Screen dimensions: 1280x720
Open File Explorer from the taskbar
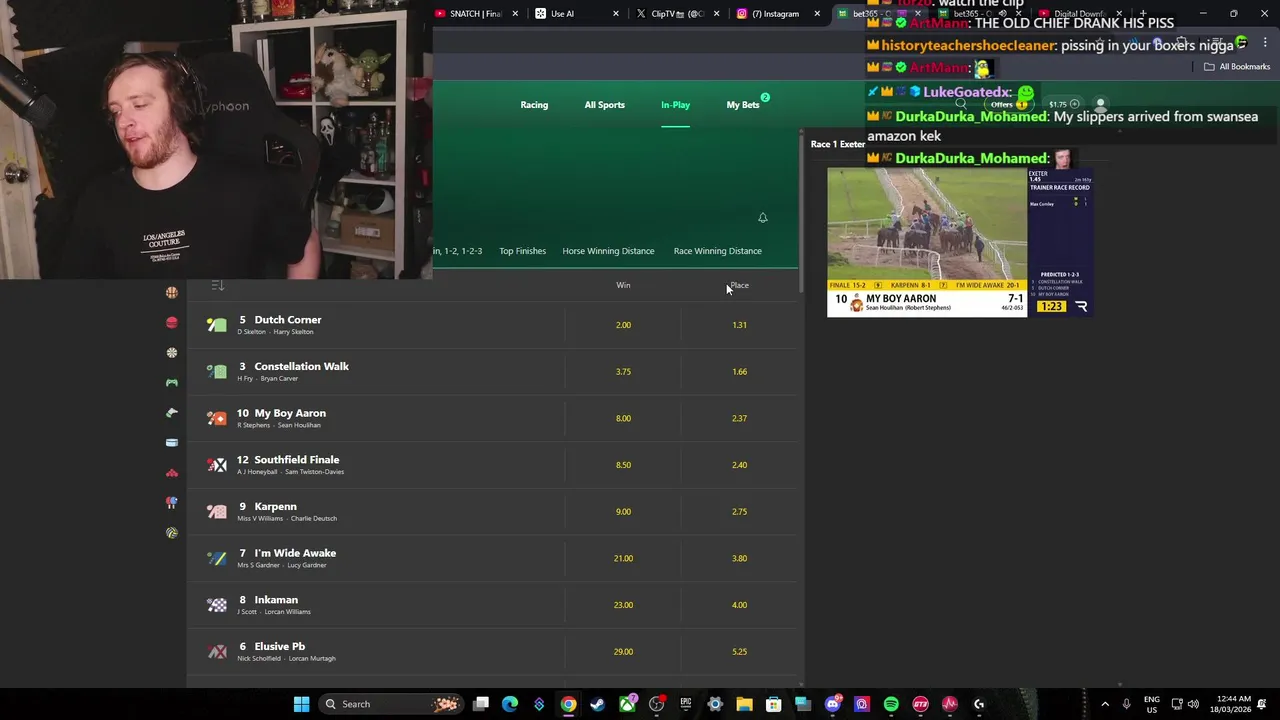744,704
